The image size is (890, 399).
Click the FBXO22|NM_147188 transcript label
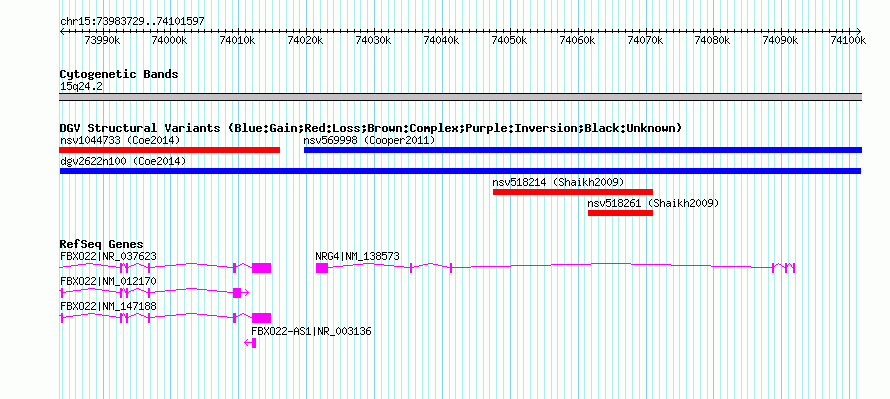[108, 306]
